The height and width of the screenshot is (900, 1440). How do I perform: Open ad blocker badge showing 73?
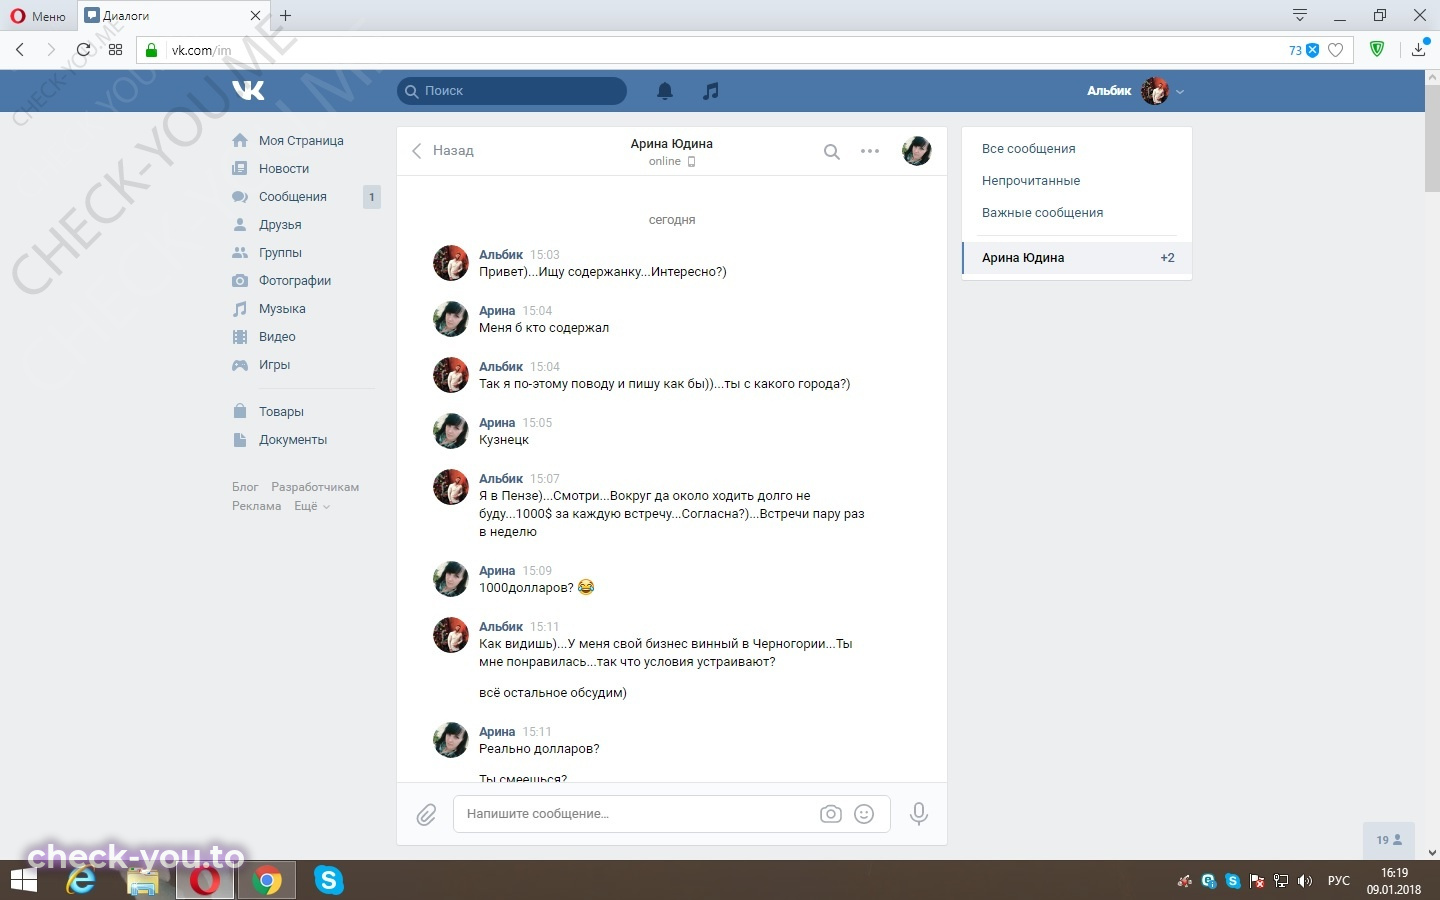click(x=1304, y=50)
